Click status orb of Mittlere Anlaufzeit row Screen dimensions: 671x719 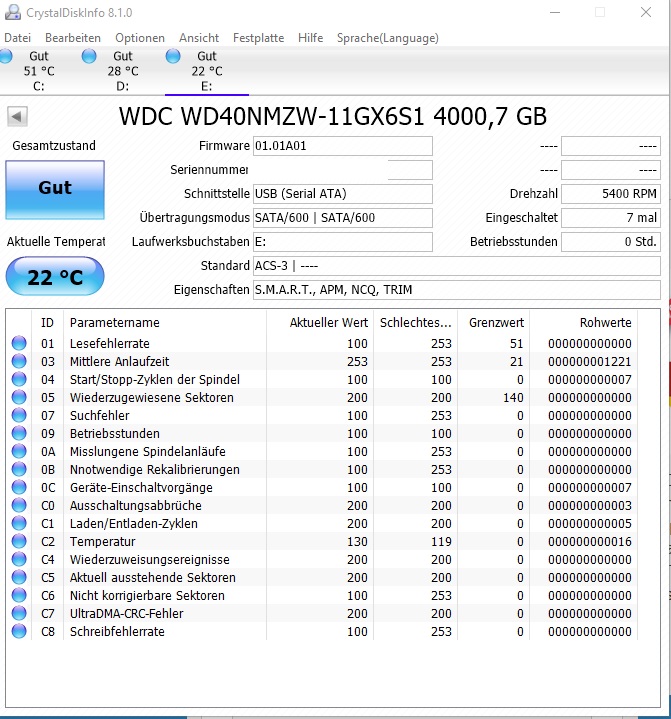19,361
